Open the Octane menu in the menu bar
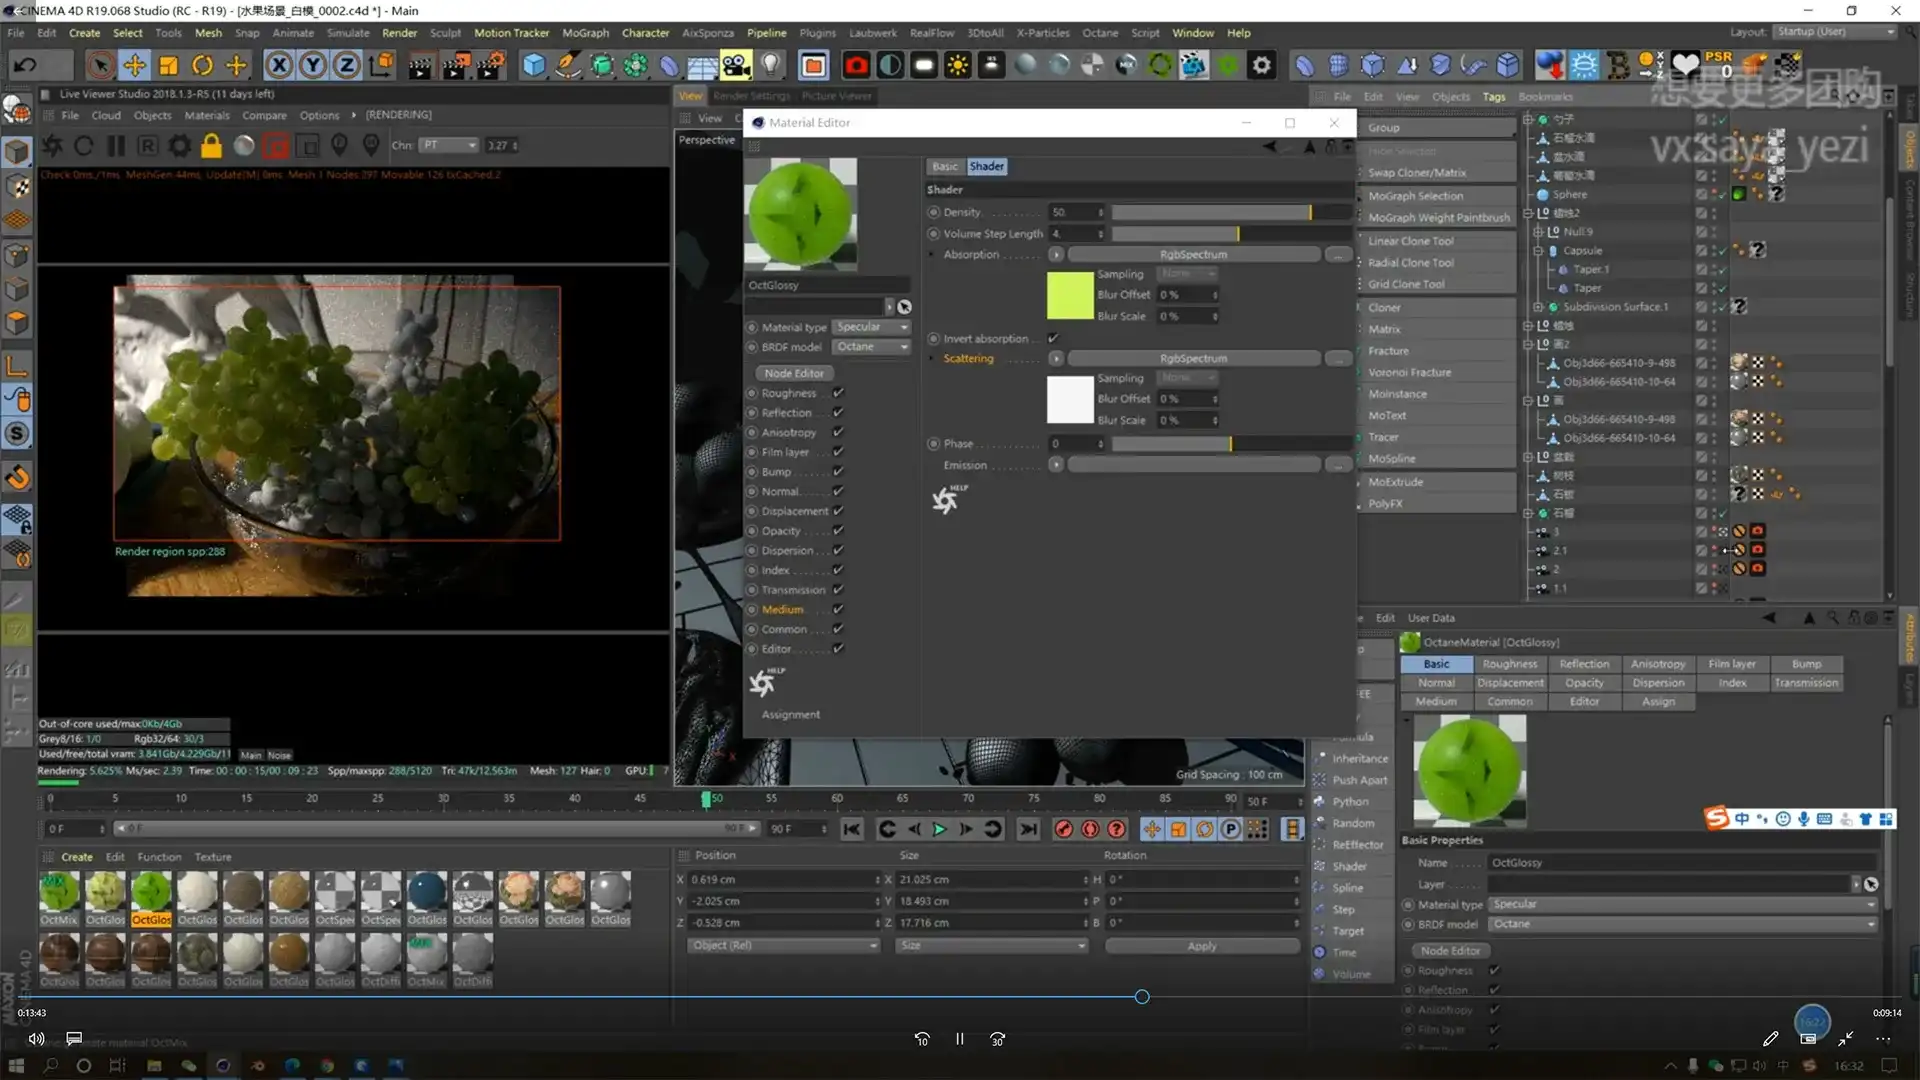The image size is (1920, 1080). [x=1099, y=32]
